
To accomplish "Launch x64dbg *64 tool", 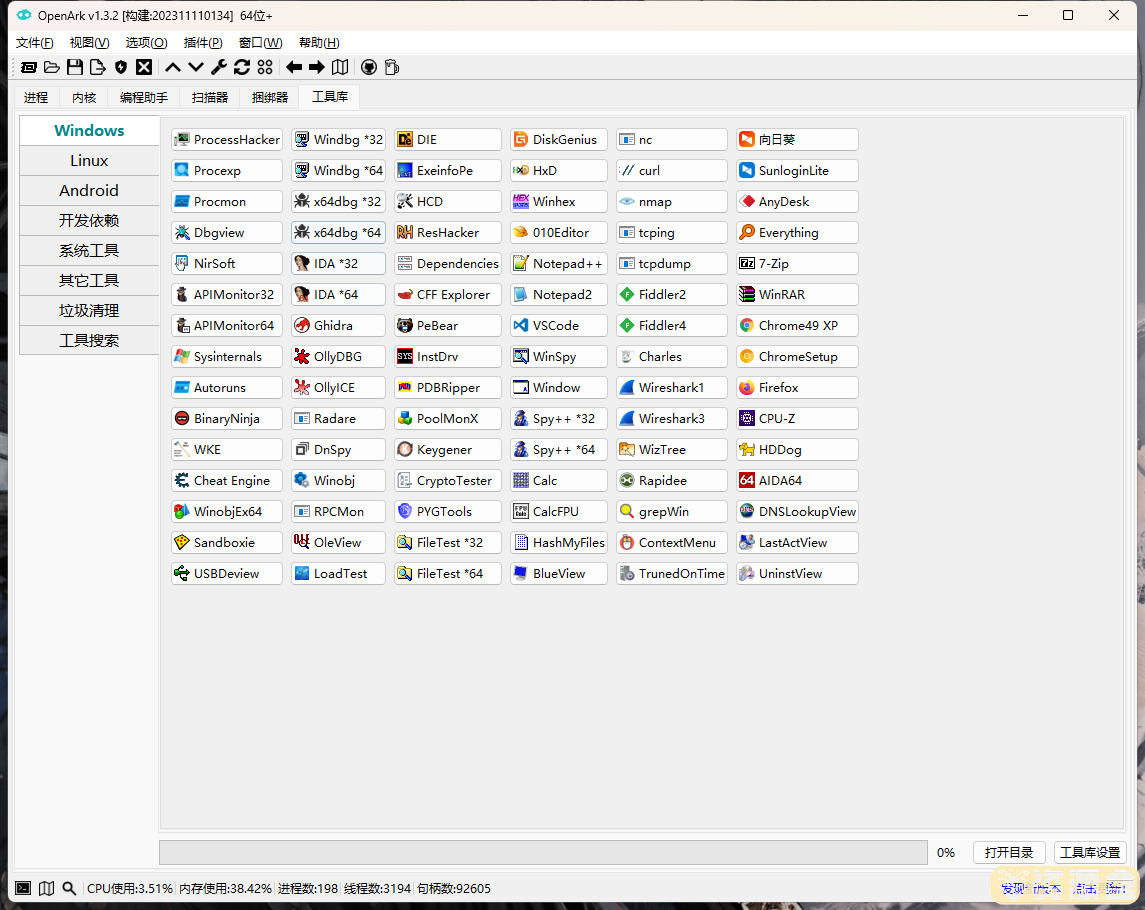I will (x=338, y=232).
